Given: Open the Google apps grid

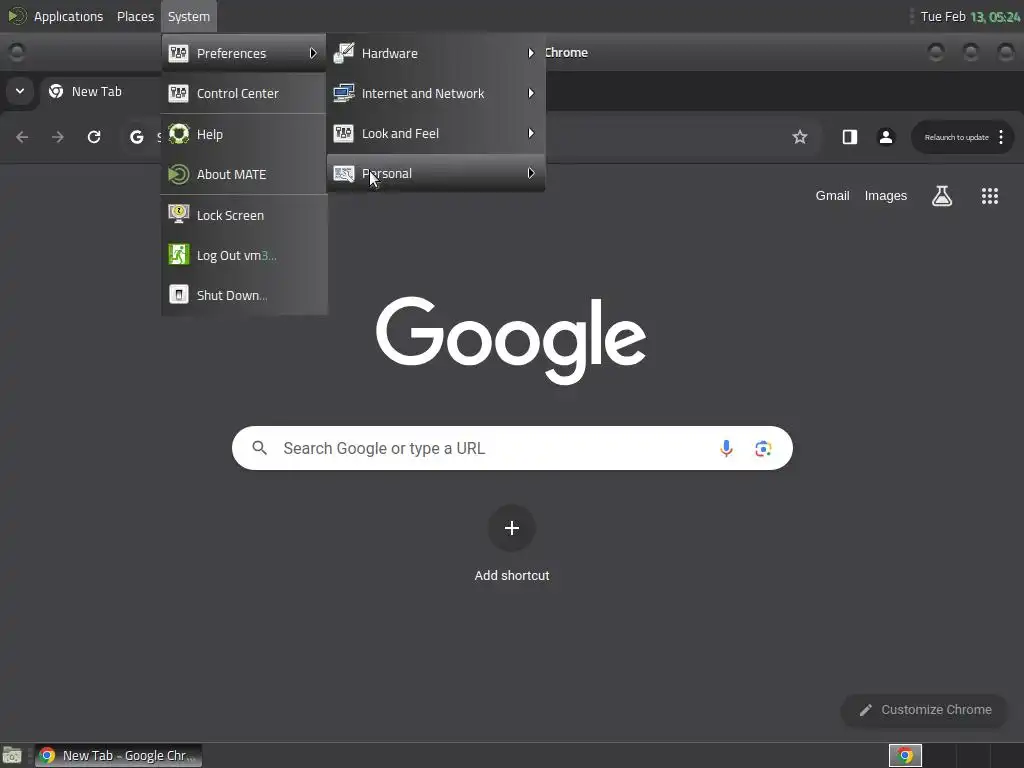Looking at the screenshot, I should [990, 196].
